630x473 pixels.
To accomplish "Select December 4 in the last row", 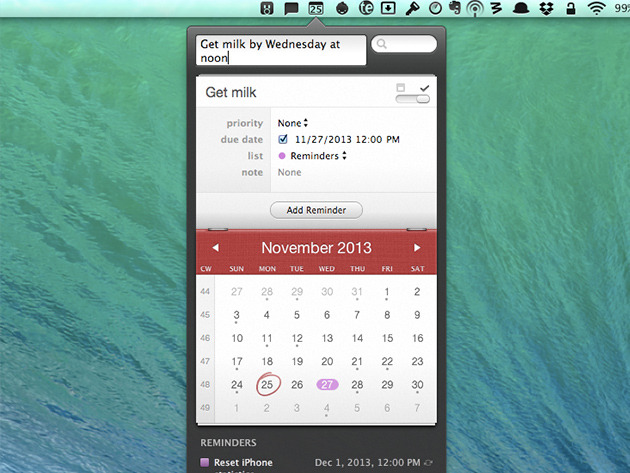I will pyautogui.click(x=327, y=408).
